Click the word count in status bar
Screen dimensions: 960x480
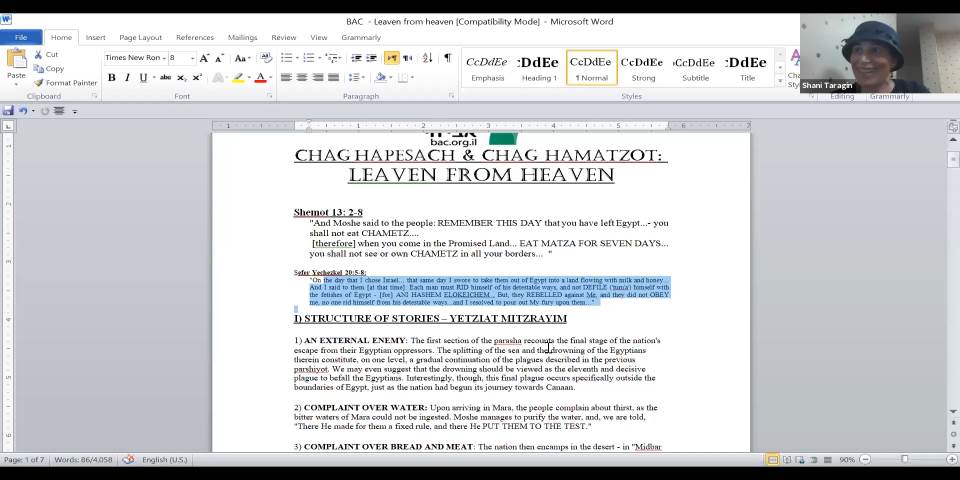pyautogui.click(x=84, y=460)
